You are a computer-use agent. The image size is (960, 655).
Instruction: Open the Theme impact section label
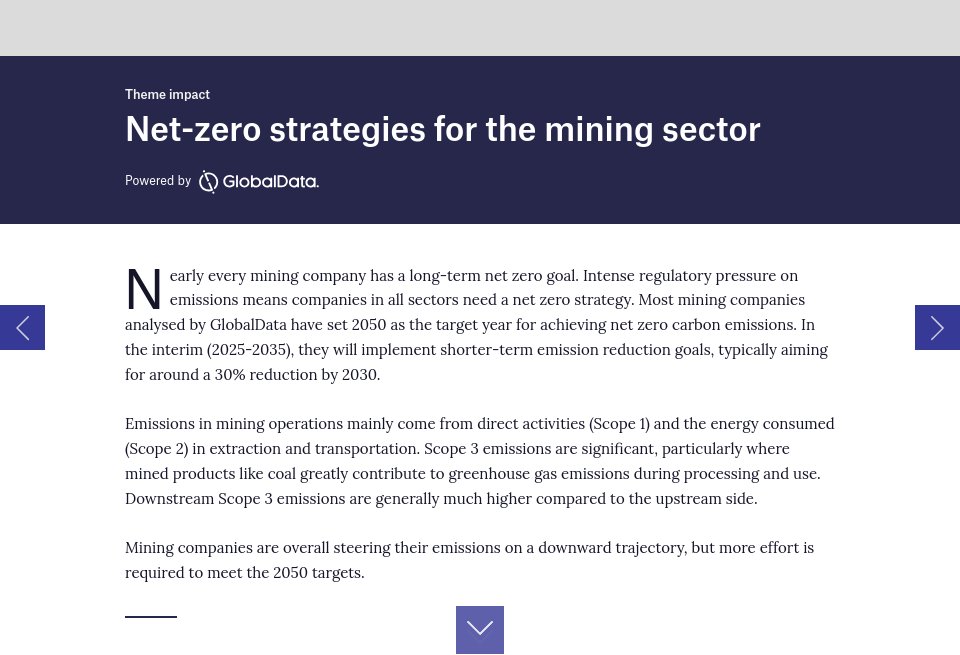pos(167,94)
